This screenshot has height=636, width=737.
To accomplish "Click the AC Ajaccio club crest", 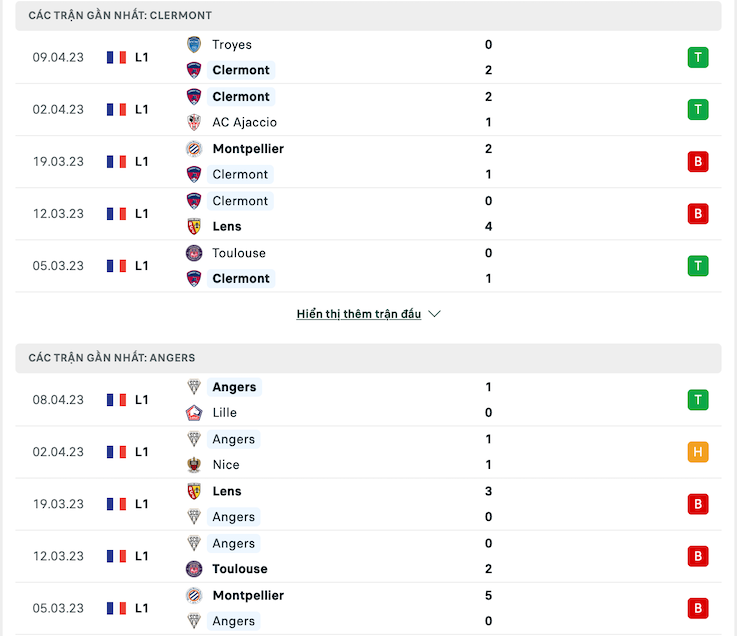I will coord(194,122).
